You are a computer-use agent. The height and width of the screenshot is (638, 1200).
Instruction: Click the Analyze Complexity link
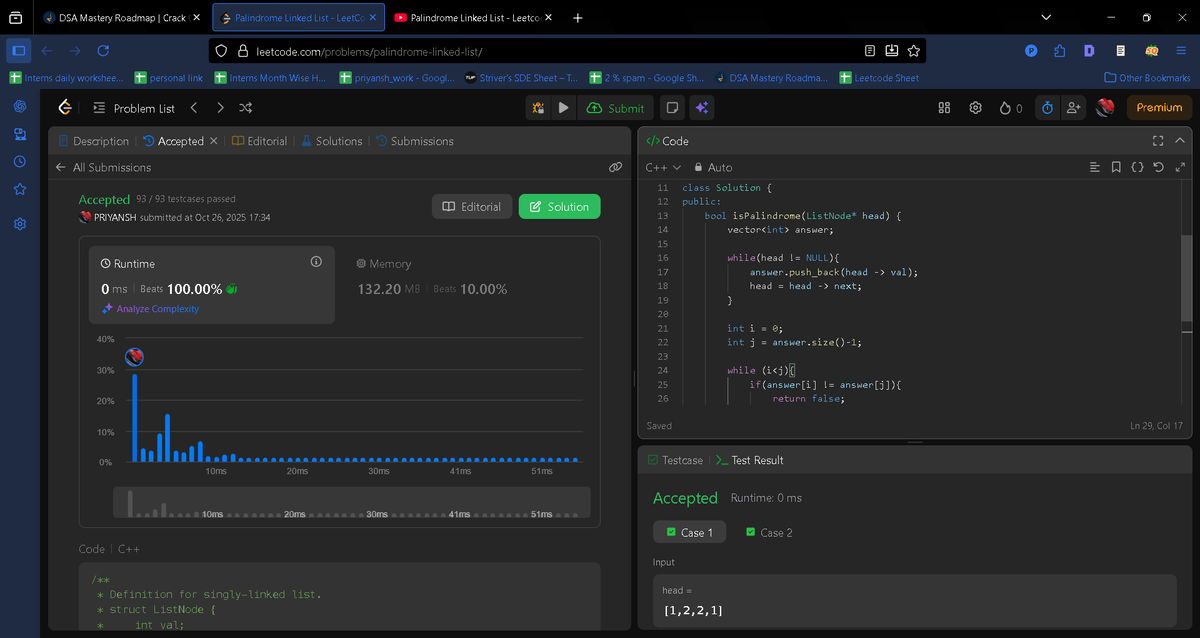(x=150, y=309)
